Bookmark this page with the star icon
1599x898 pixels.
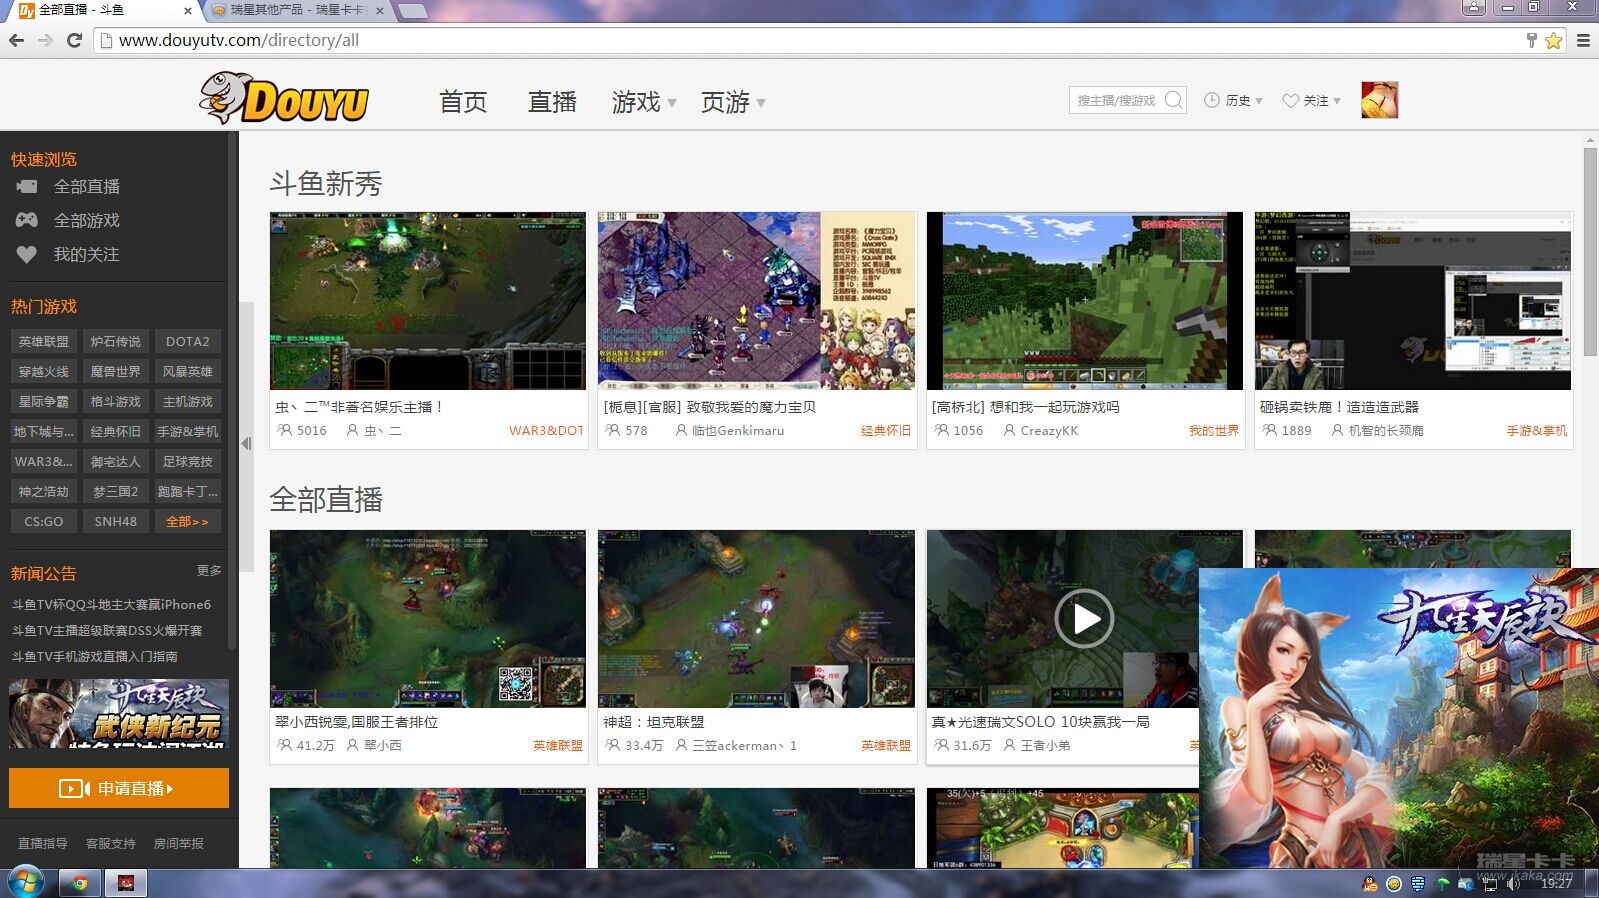[1553, 40]
